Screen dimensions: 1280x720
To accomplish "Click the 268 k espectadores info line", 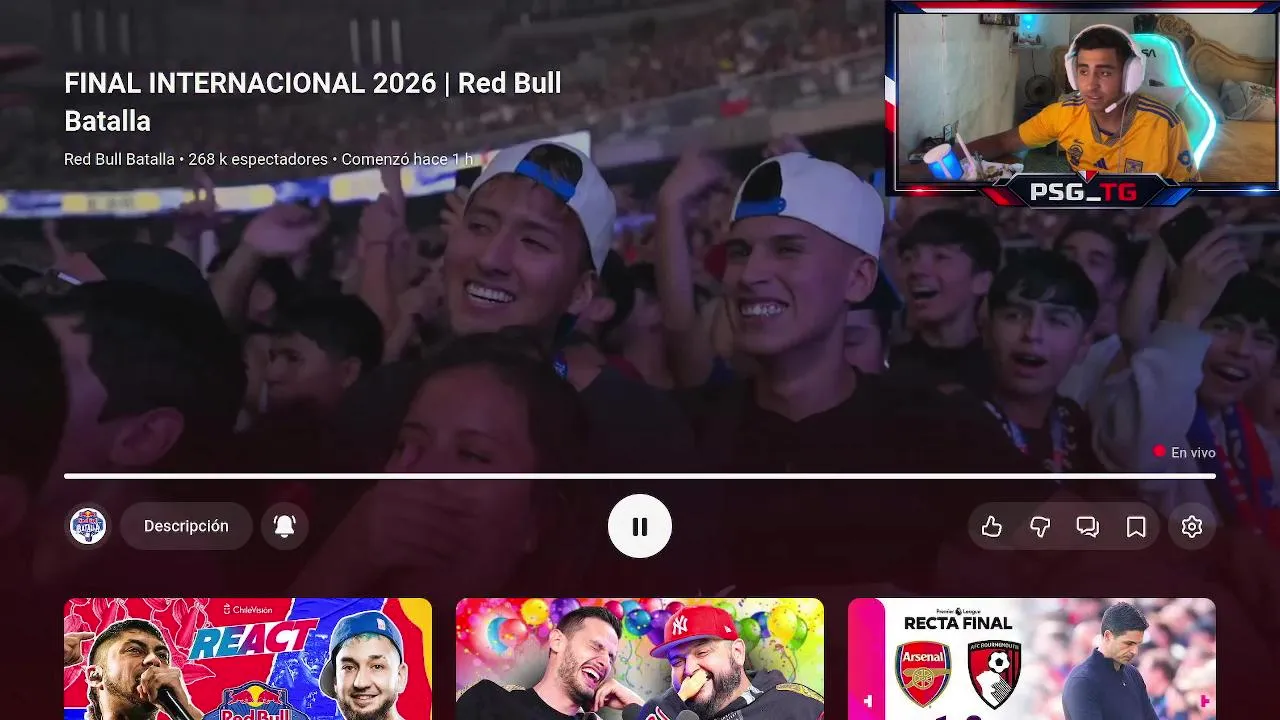I will (x=268, y=159).
